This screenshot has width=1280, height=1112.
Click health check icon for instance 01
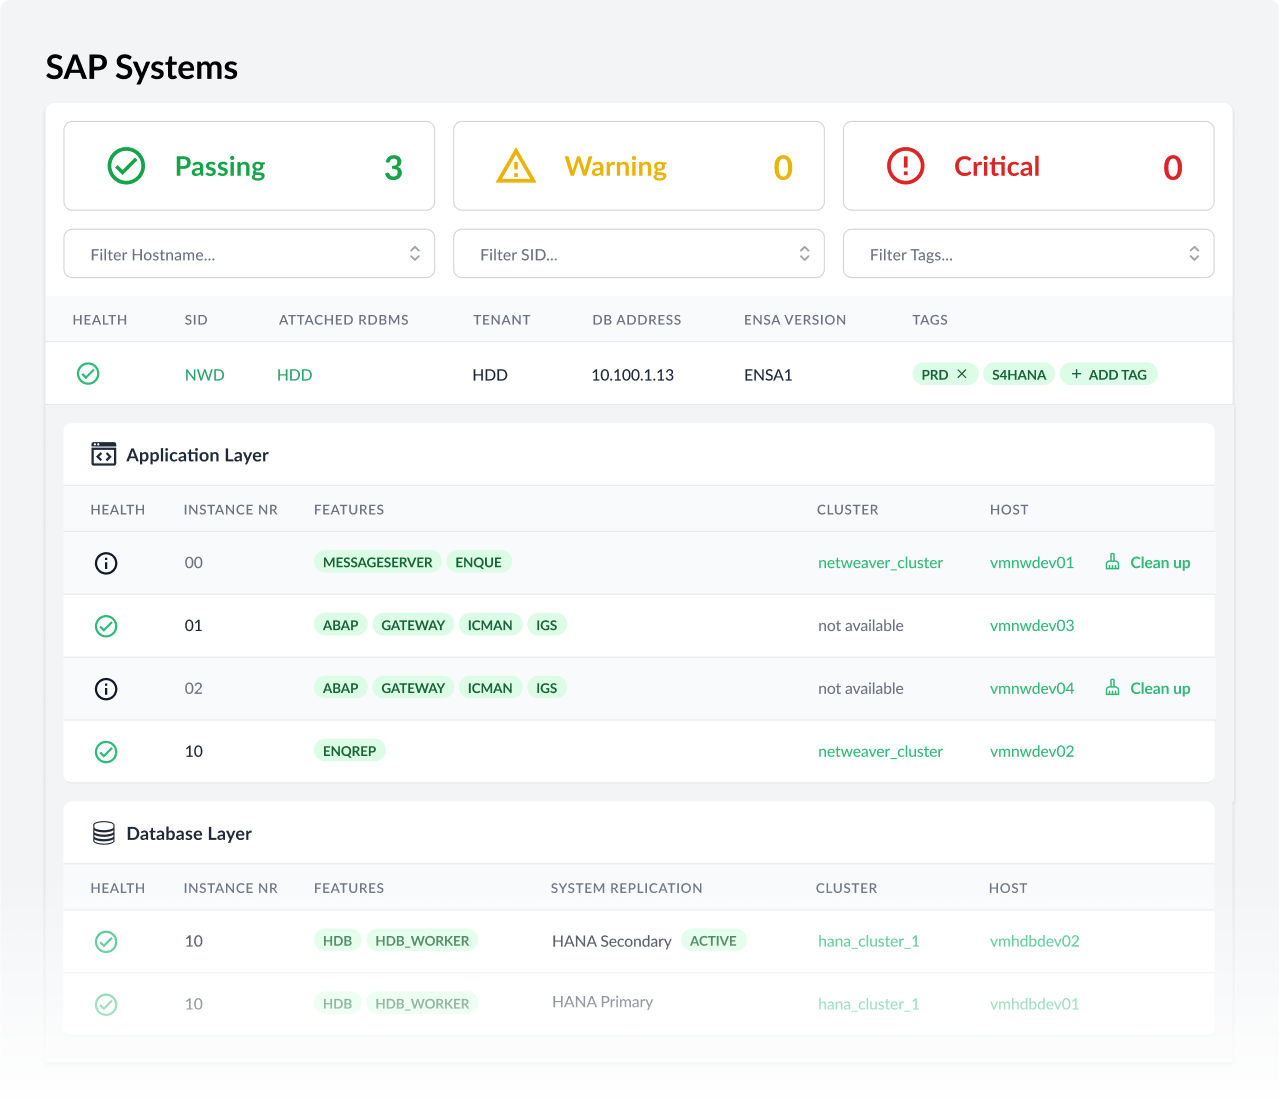[106, 626]
